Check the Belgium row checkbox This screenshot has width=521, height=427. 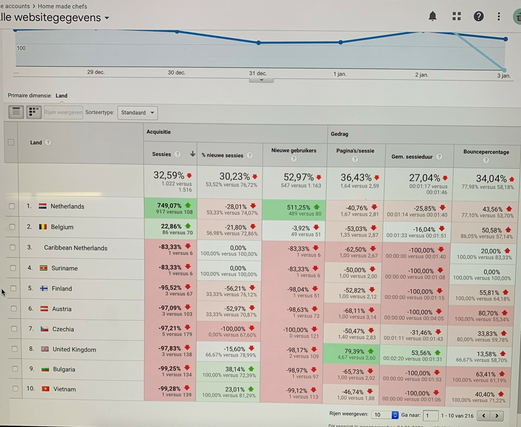pos(12,227)
